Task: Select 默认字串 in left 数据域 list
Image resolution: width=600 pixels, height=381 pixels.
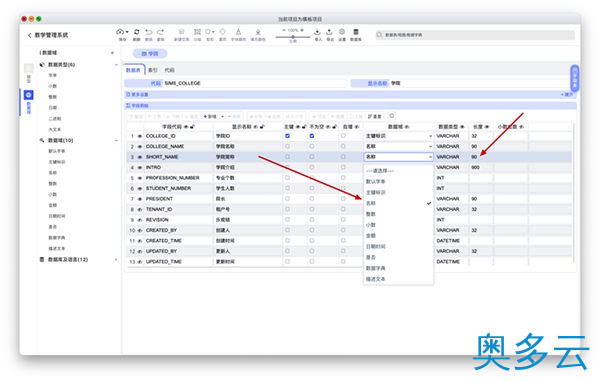Action: click(57, 151)
